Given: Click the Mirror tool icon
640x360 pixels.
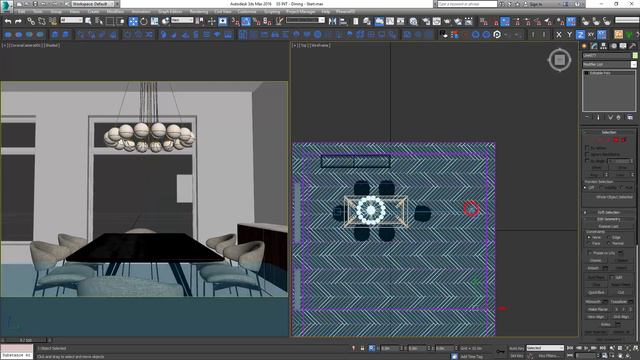Looking at the screenshot, I should [333, 21].
